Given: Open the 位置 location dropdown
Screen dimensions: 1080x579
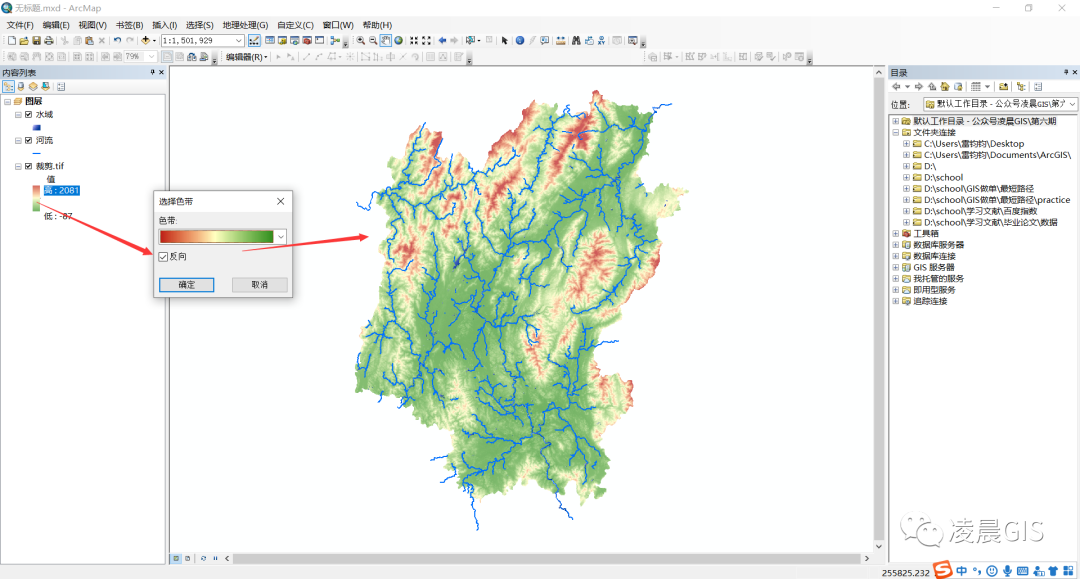Looking at the screenshot, I should (x=1072, y=104).
